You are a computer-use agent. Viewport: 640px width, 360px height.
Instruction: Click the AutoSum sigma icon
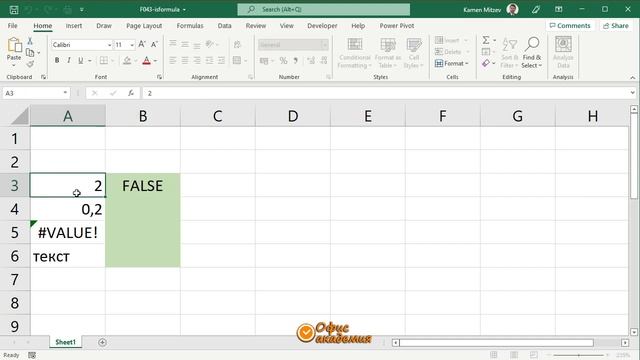point(486,40)
